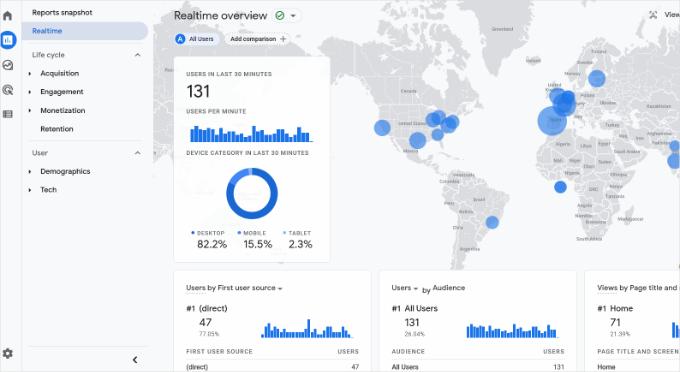Click the 'Views by Page title and' card title
Image resolution: width=680 pixels, height=372 pixels.
pos(638,288)
